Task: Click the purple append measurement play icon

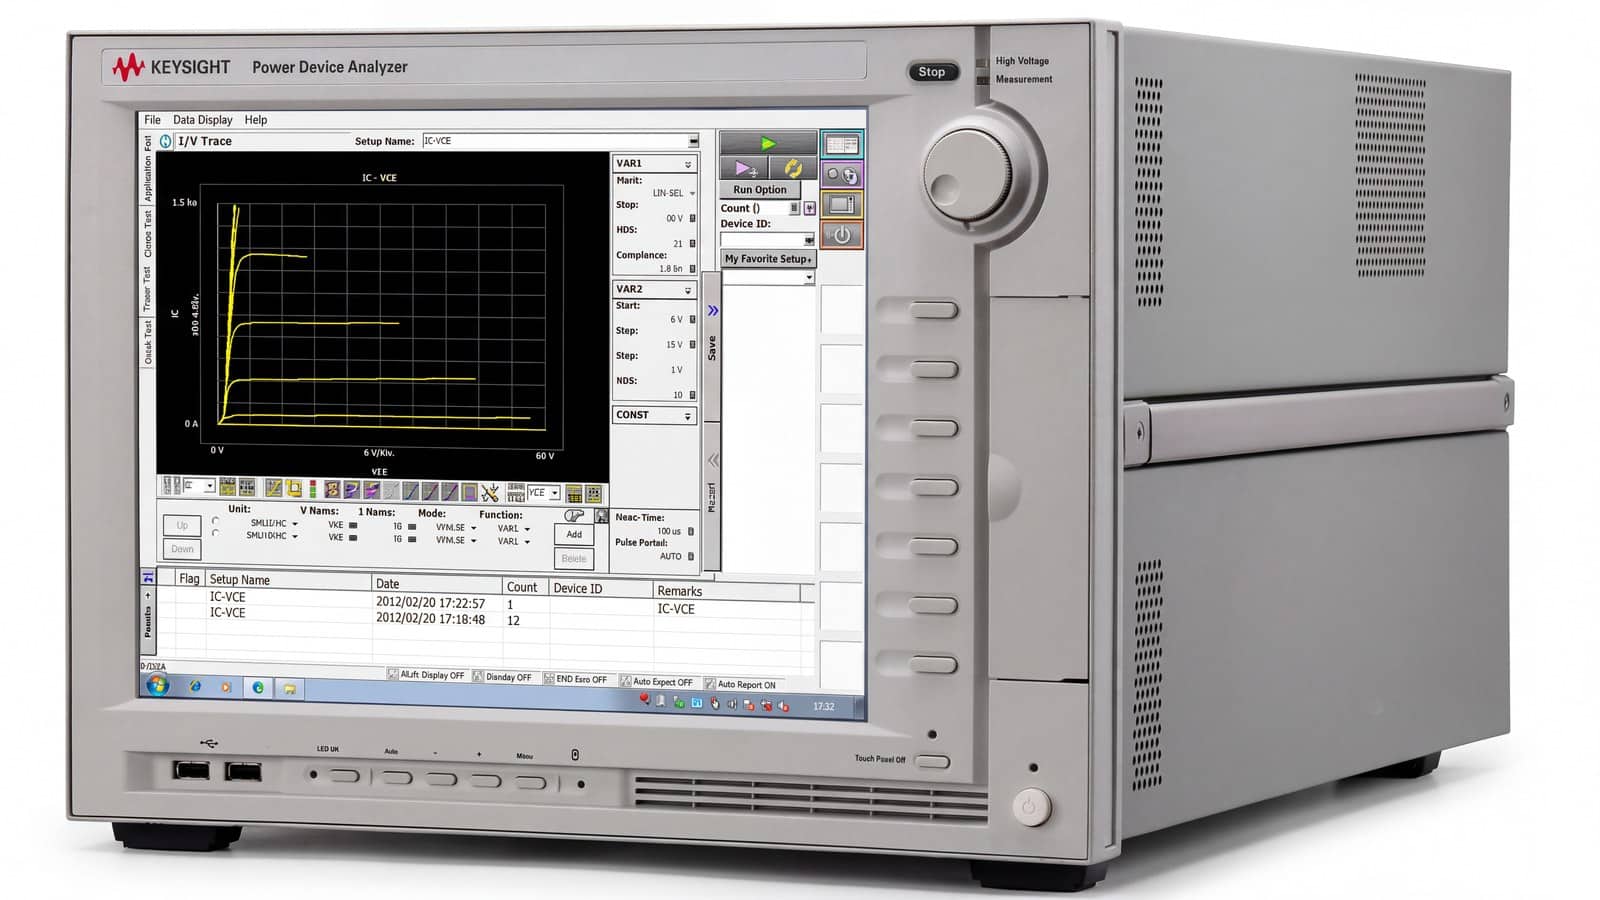Action: [x=744, y=168]
